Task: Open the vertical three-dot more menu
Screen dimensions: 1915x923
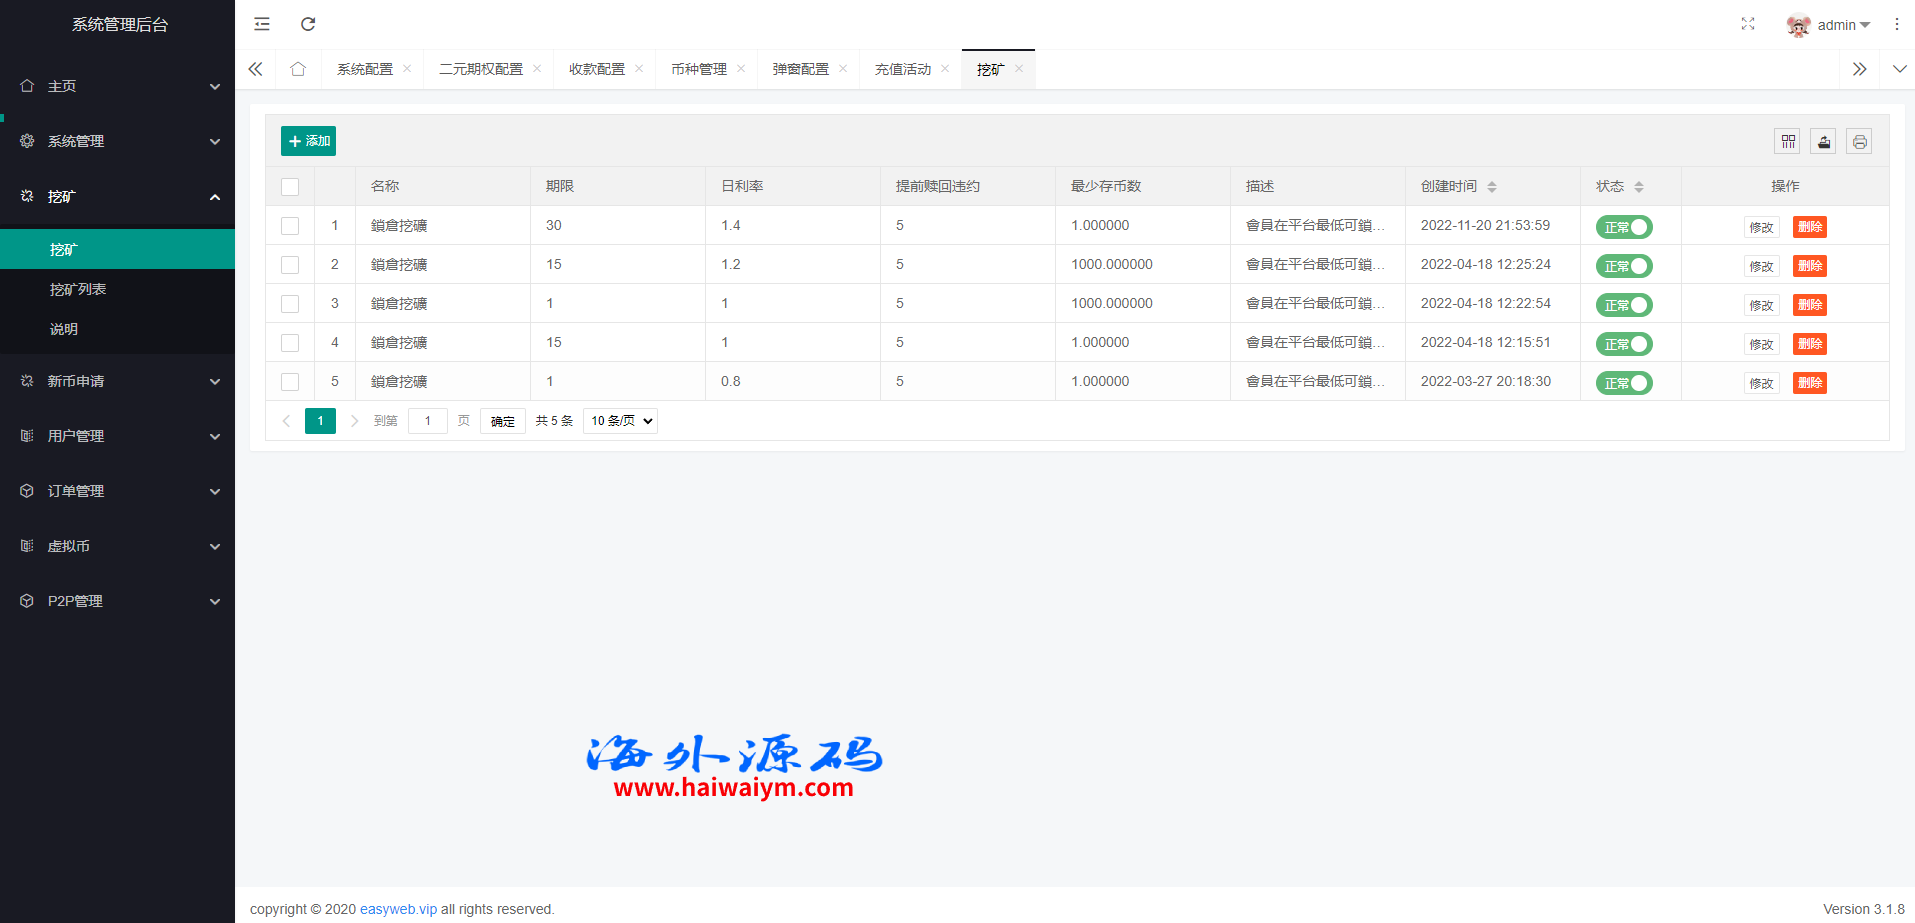Action: click(1896, 24)
